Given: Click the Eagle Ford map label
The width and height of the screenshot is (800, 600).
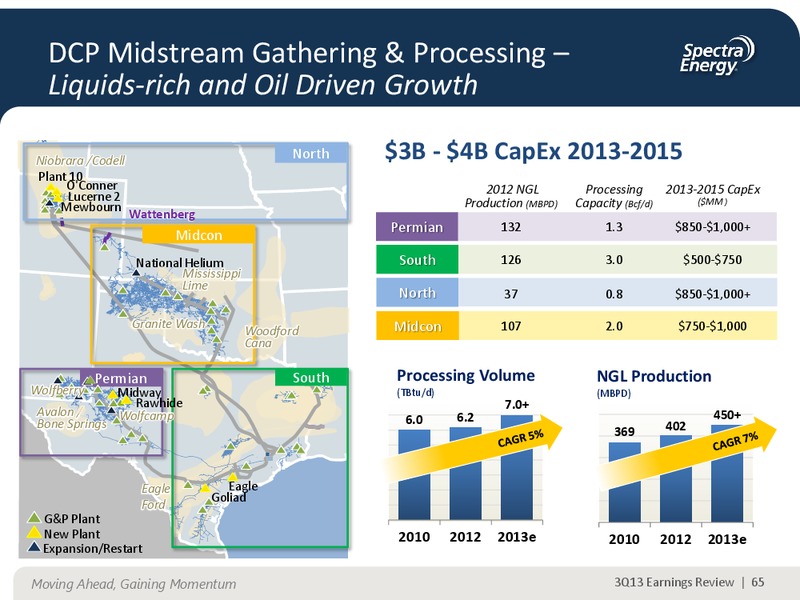Looking at the screenshot, I should 155,496.
